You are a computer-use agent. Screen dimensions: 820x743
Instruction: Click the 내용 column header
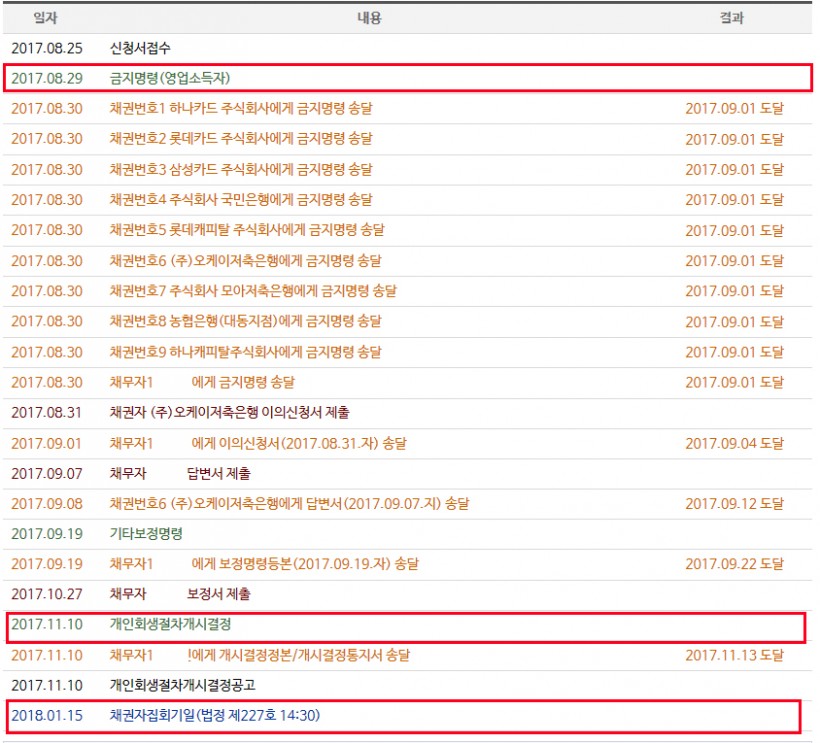(x=369, y=18)
